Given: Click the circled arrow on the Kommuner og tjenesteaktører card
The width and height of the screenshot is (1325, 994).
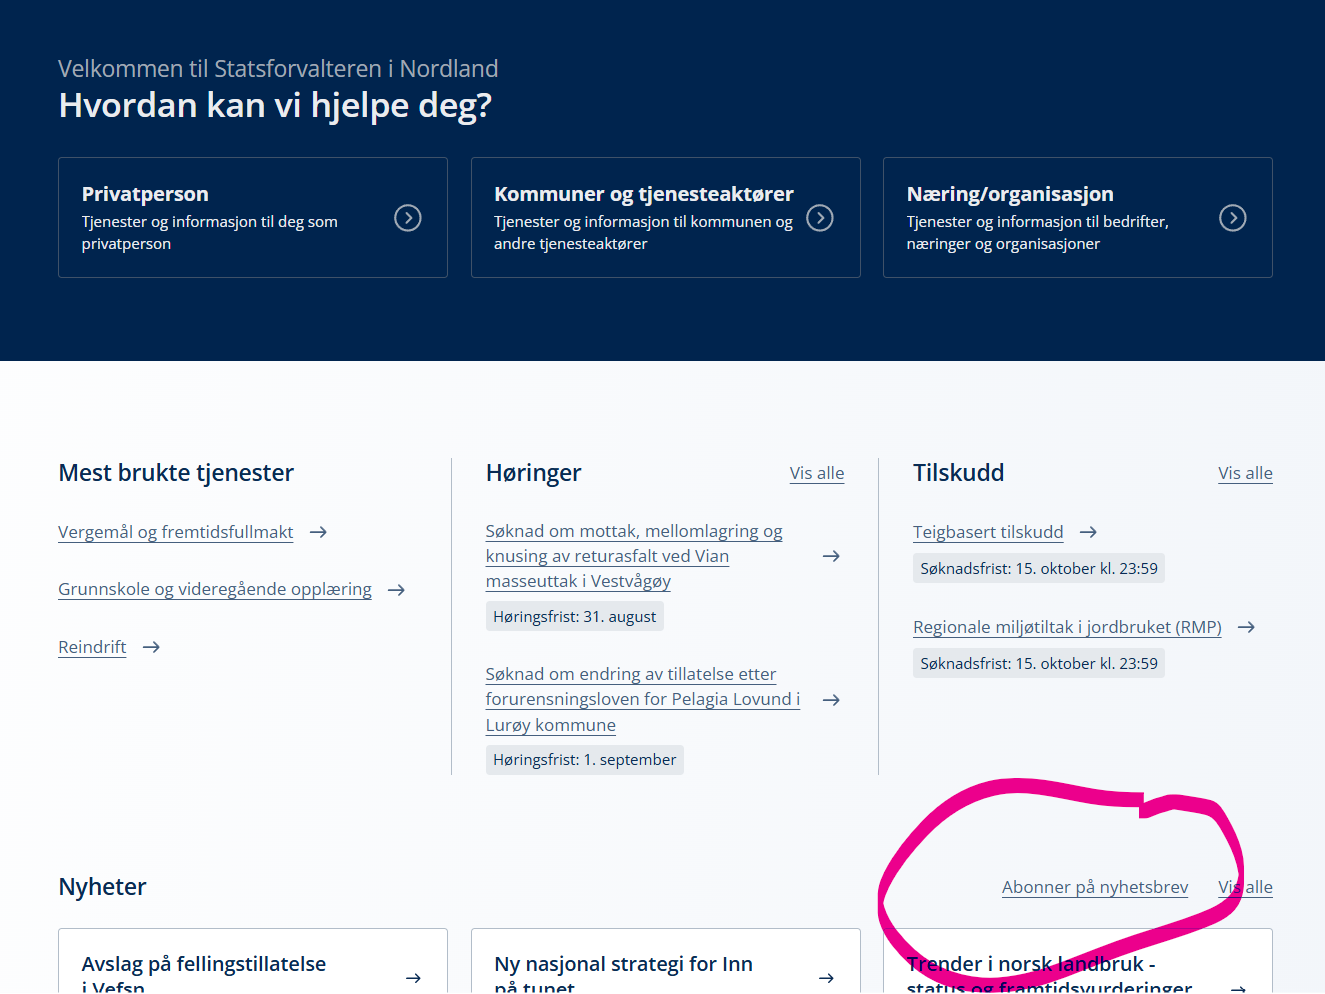Looking at the screenshot, I should pyautogui.click(x=820, y=218).
